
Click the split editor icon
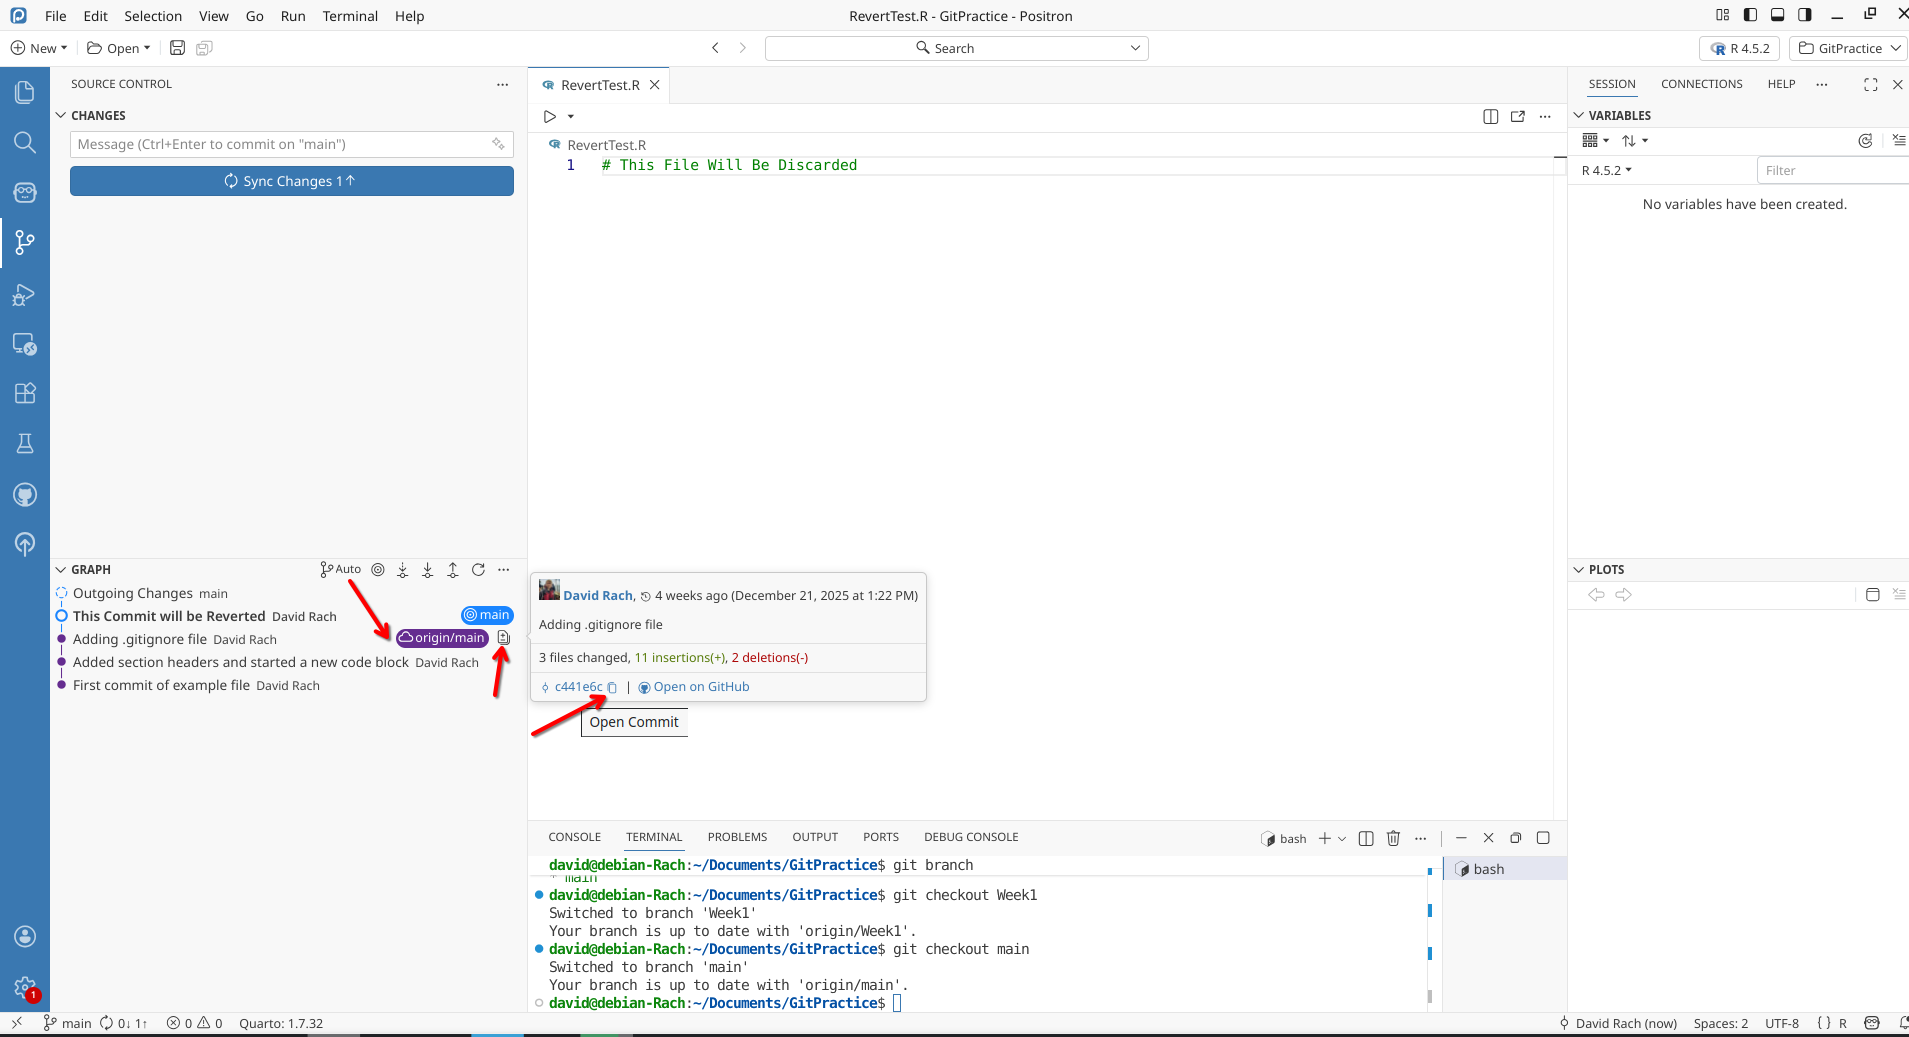point(1490,117)
